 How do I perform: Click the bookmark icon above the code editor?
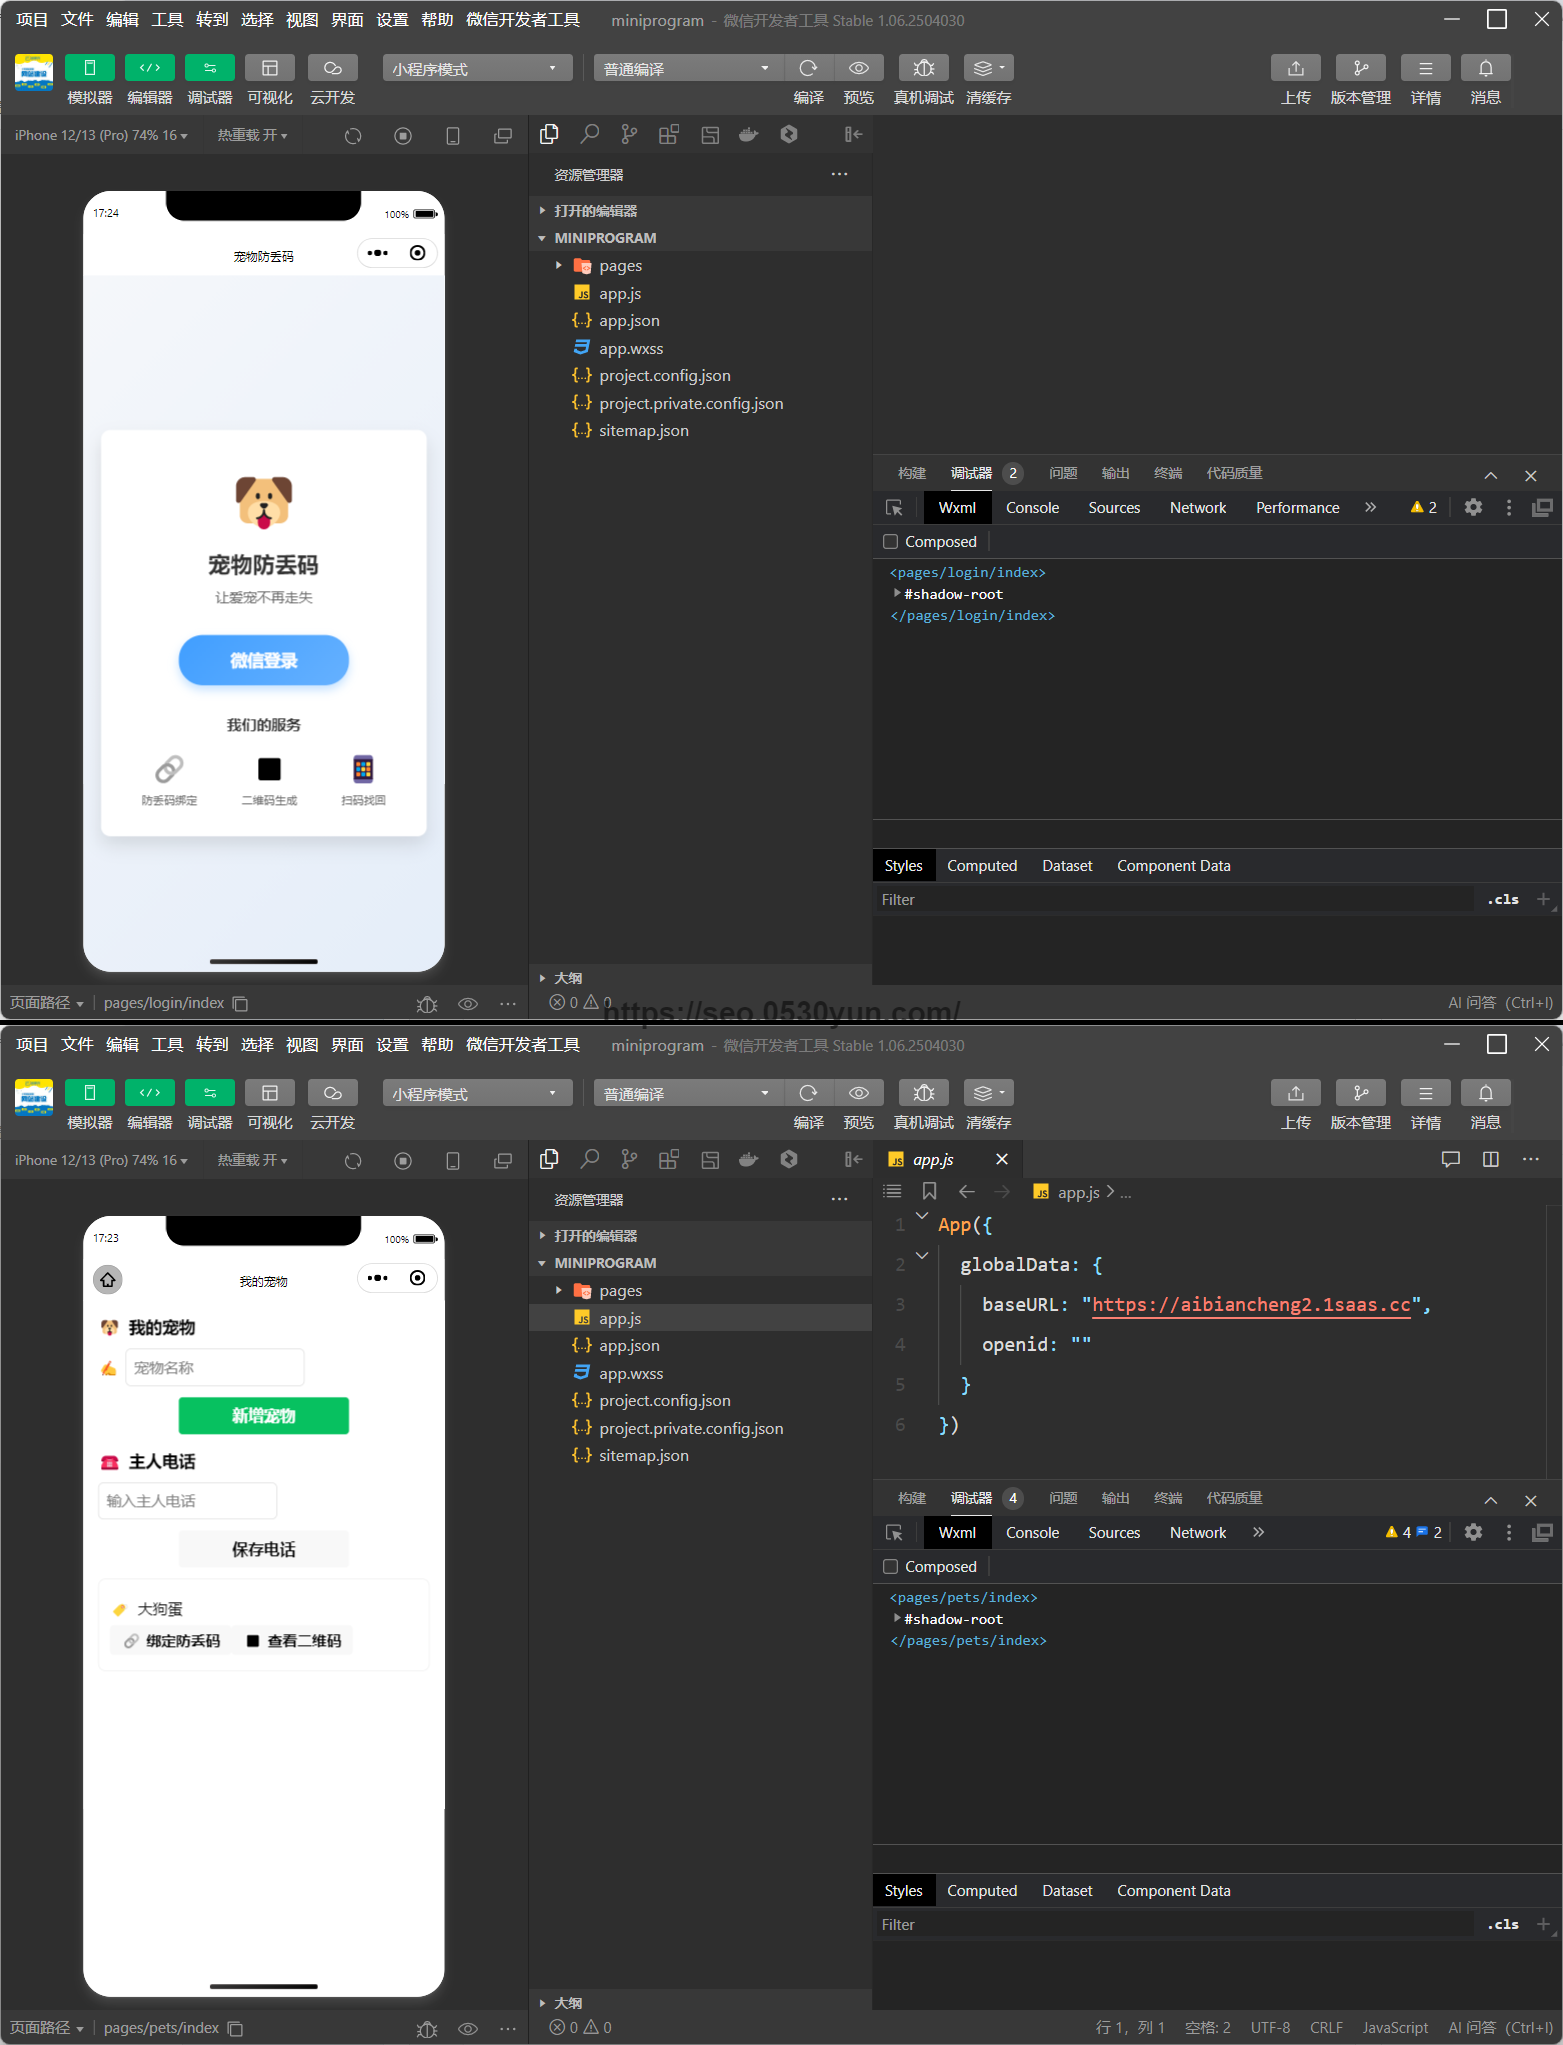(x=929, y=1191)
